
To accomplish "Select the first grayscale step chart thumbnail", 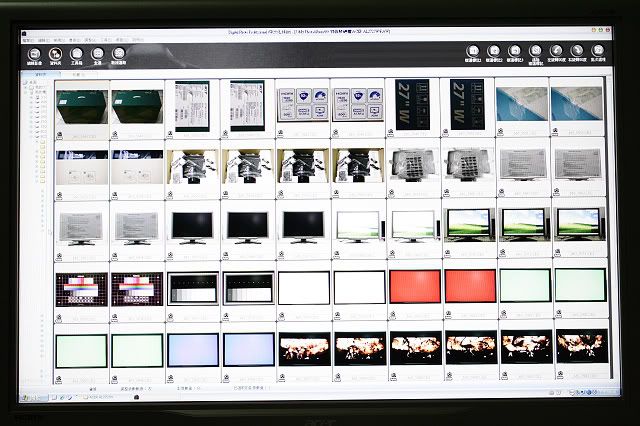I will click(x=193, y=289).
